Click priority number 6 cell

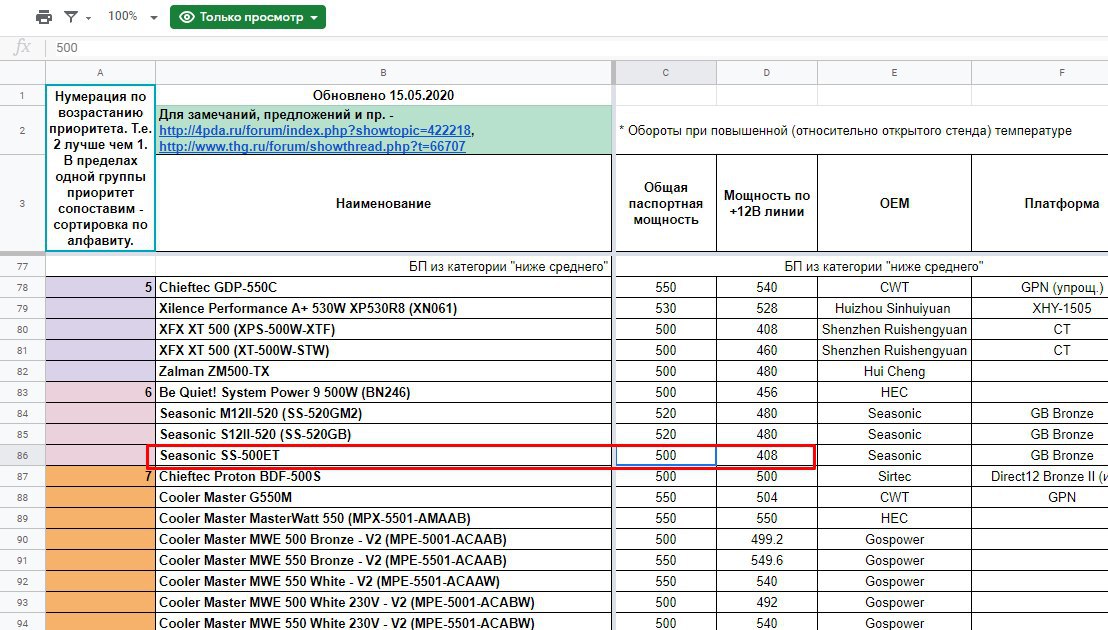[x=100, y=393]
